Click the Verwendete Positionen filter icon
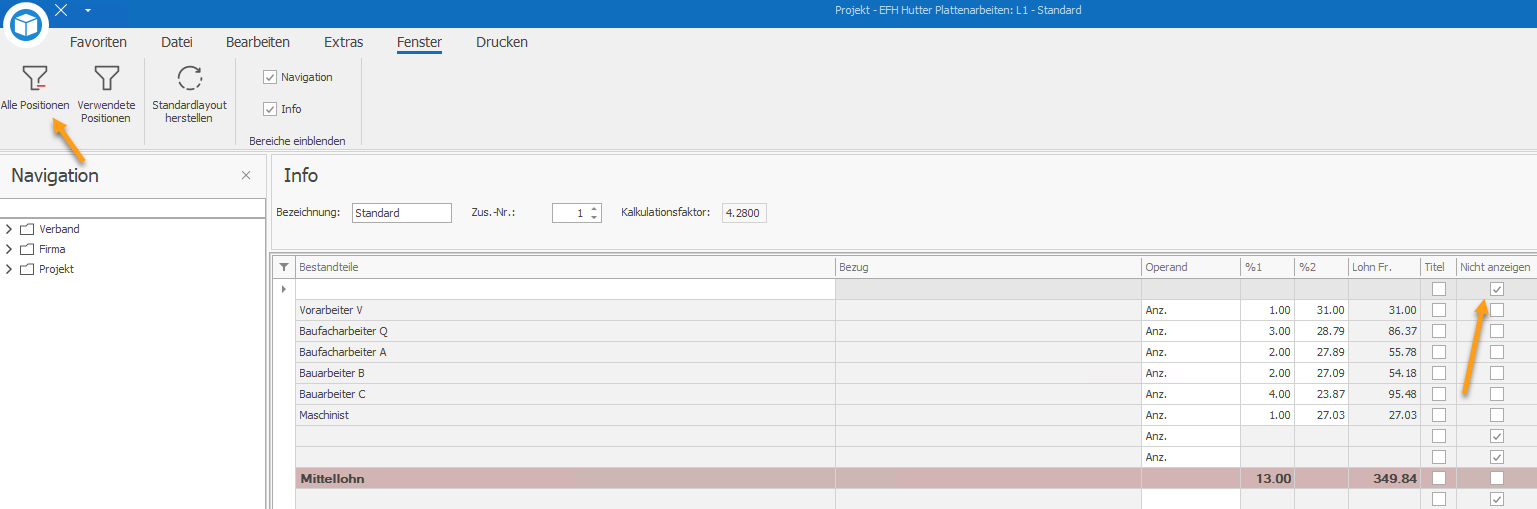The width and height of the screenshot is (1537, 509). coord(106,78)
